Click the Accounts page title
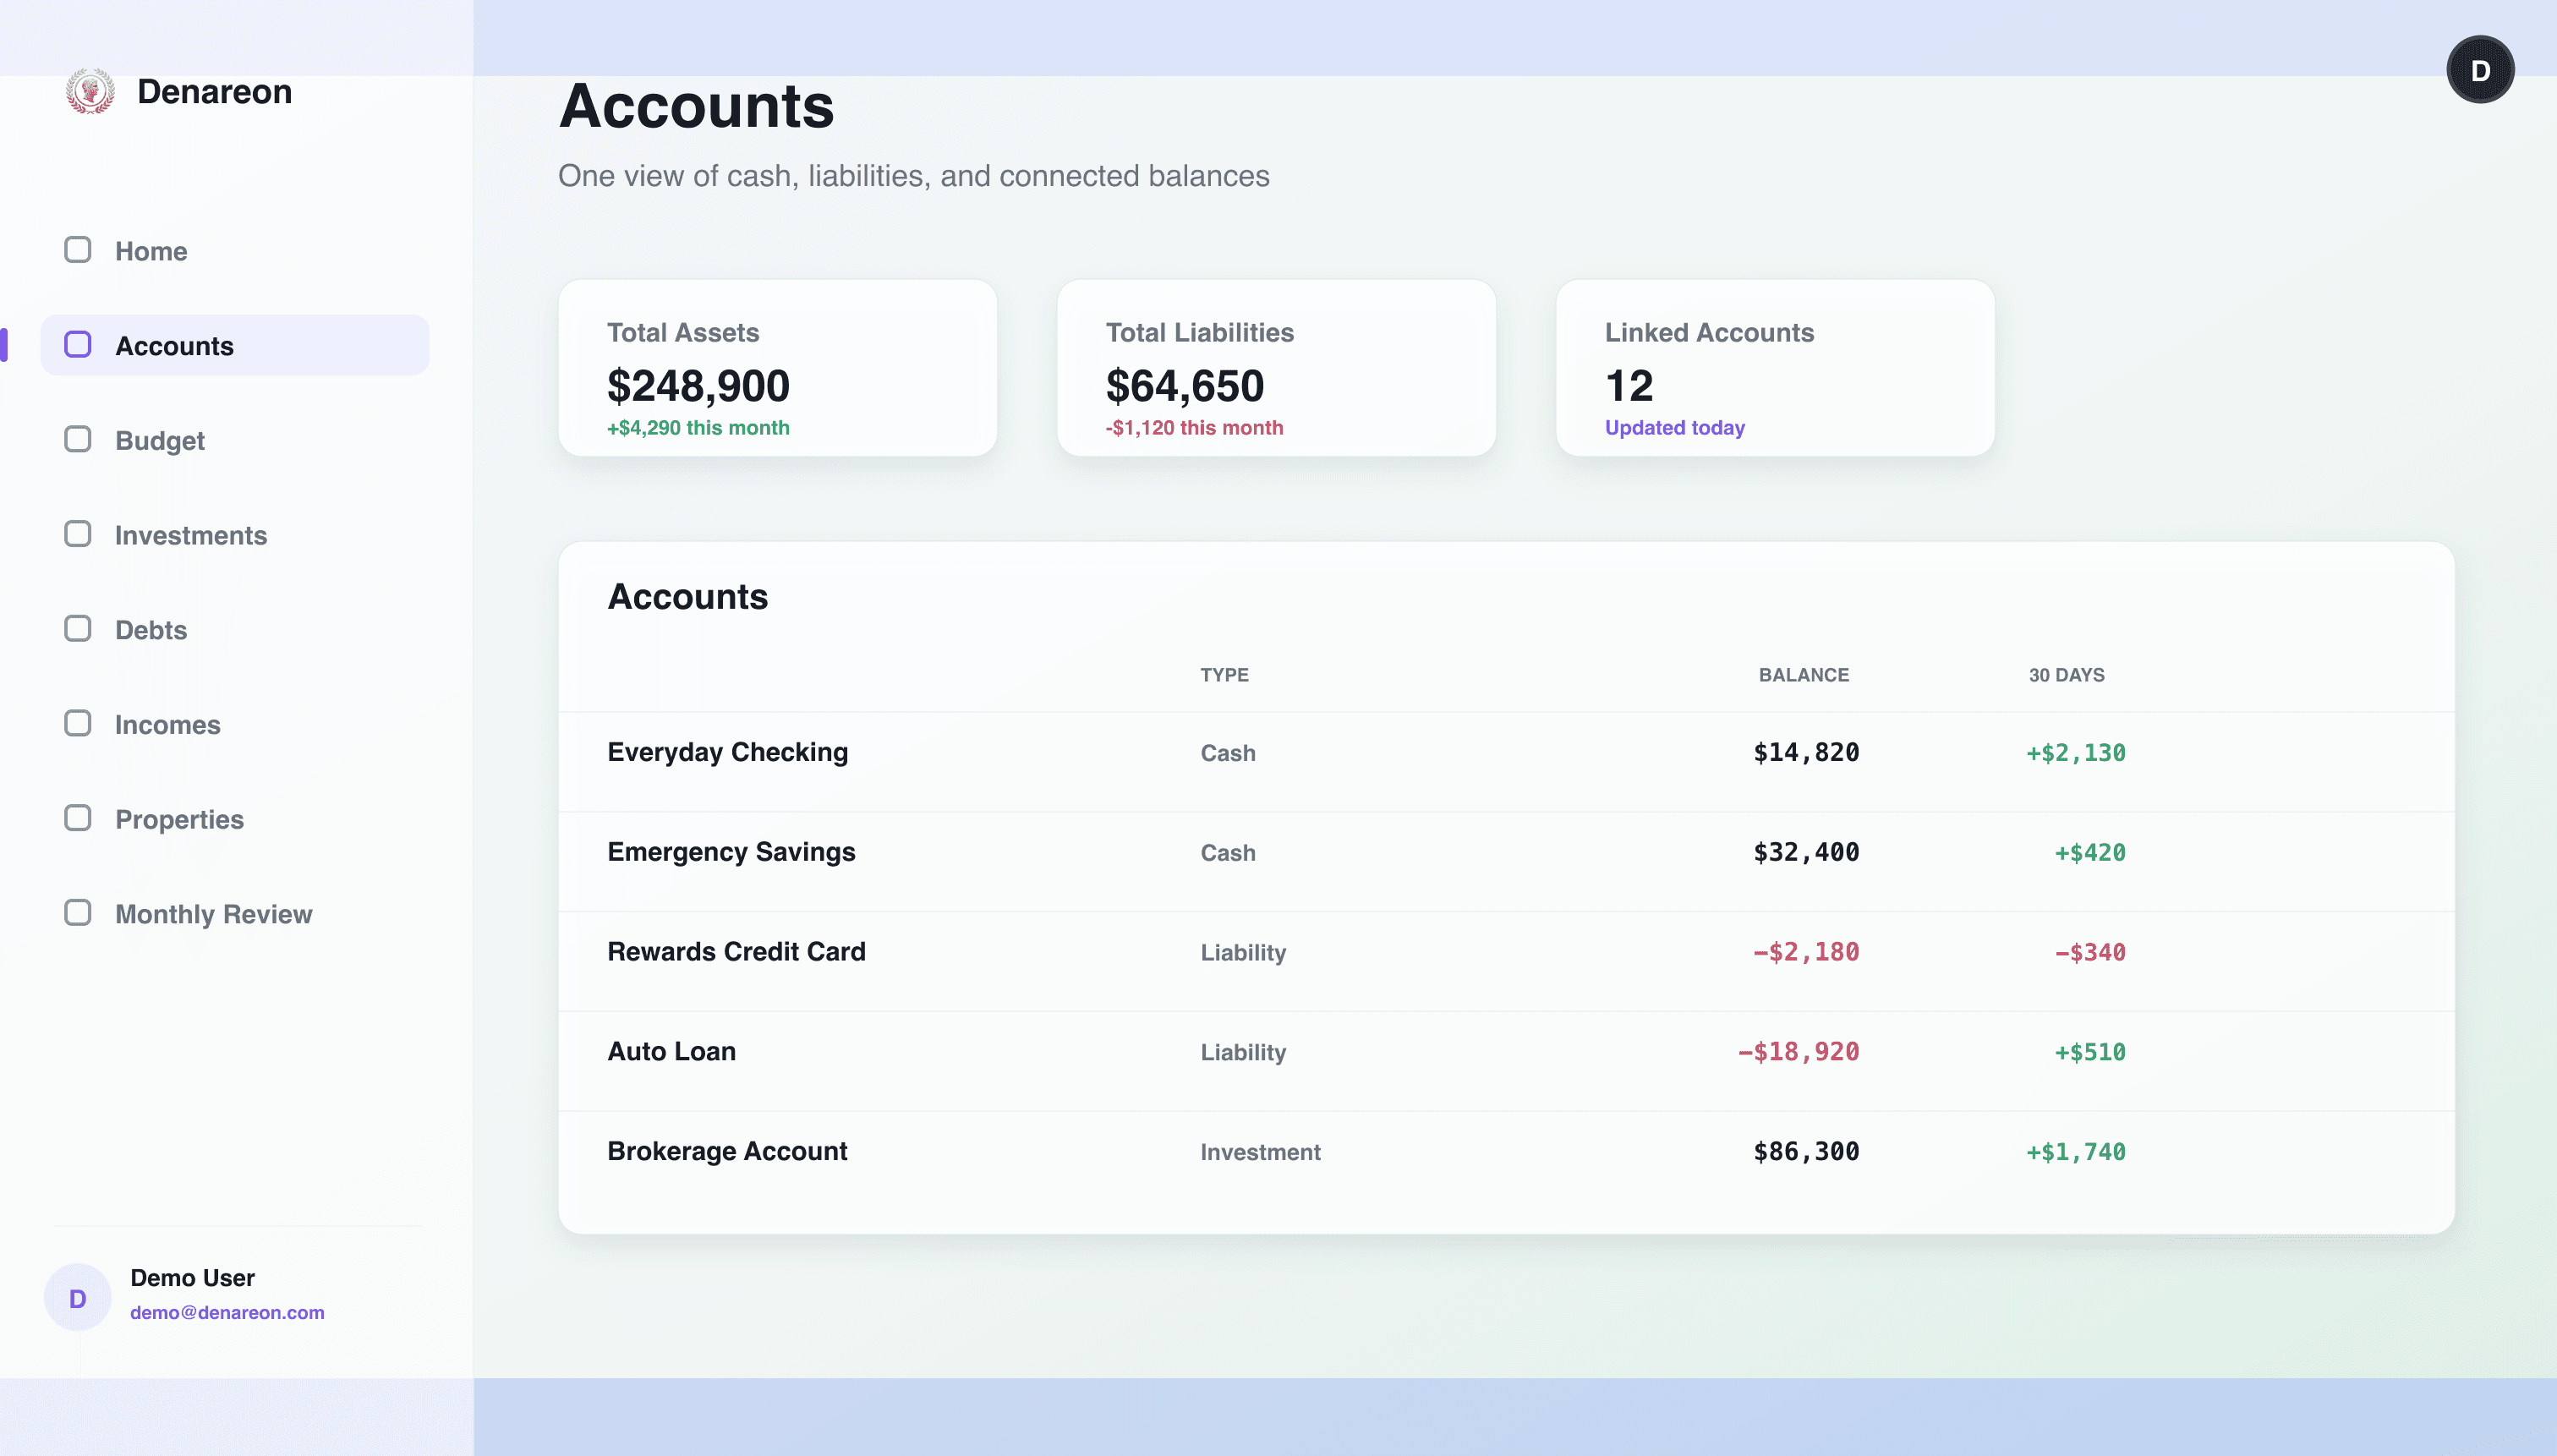 [x=696, y=106]
